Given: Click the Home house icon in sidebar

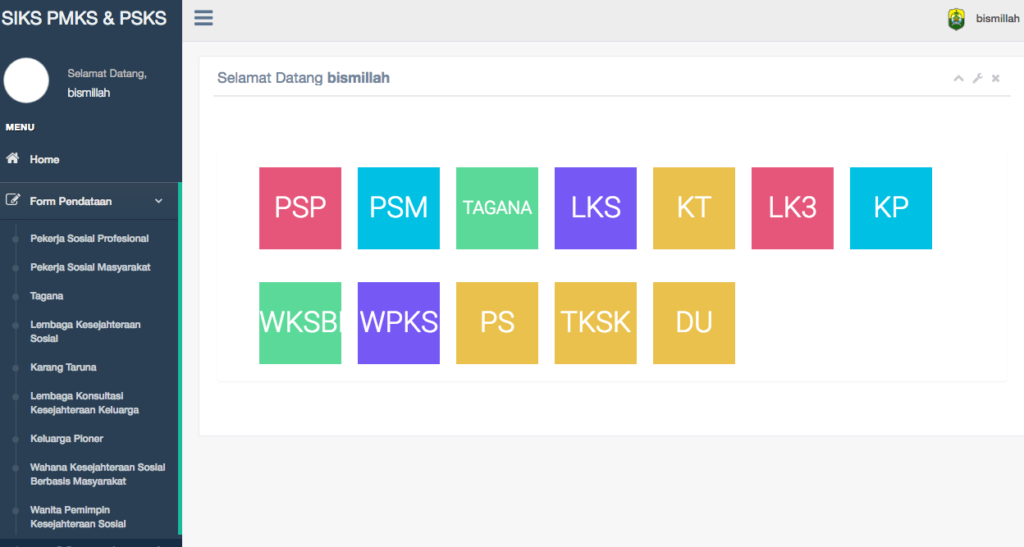Looking at the screenshot, I should tap(13, 159).
